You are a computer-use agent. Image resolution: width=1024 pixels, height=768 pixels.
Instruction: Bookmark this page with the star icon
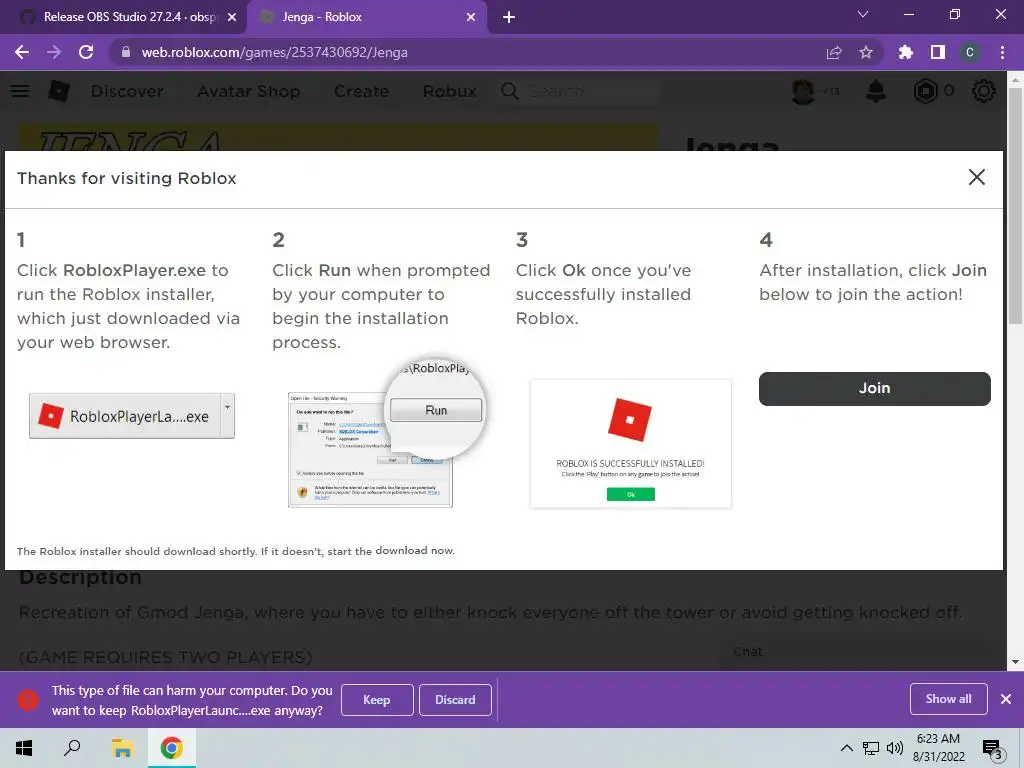point(866,52)
